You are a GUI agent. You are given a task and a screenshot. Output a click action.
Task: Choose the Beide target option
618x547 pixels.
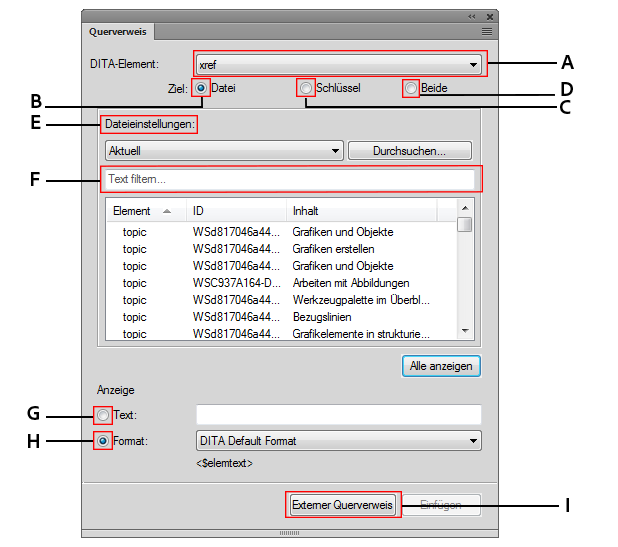411,88
